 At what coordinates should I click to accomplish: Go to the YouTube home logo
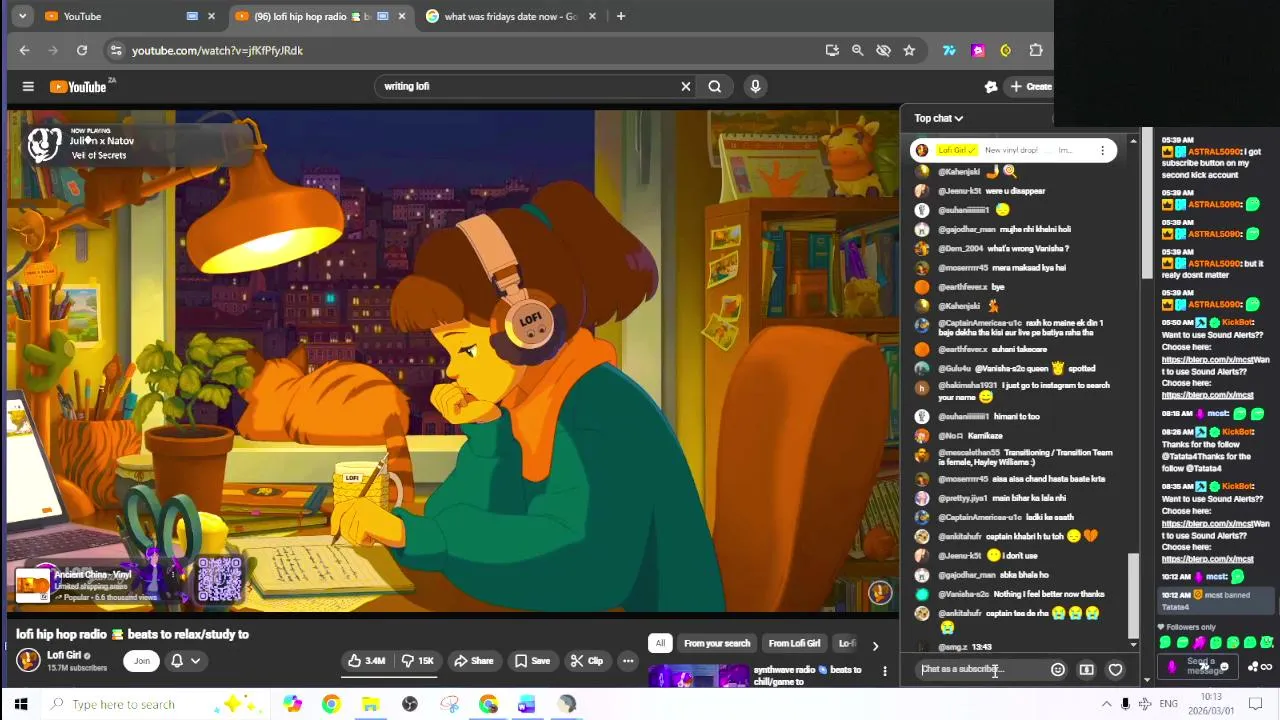78,87
